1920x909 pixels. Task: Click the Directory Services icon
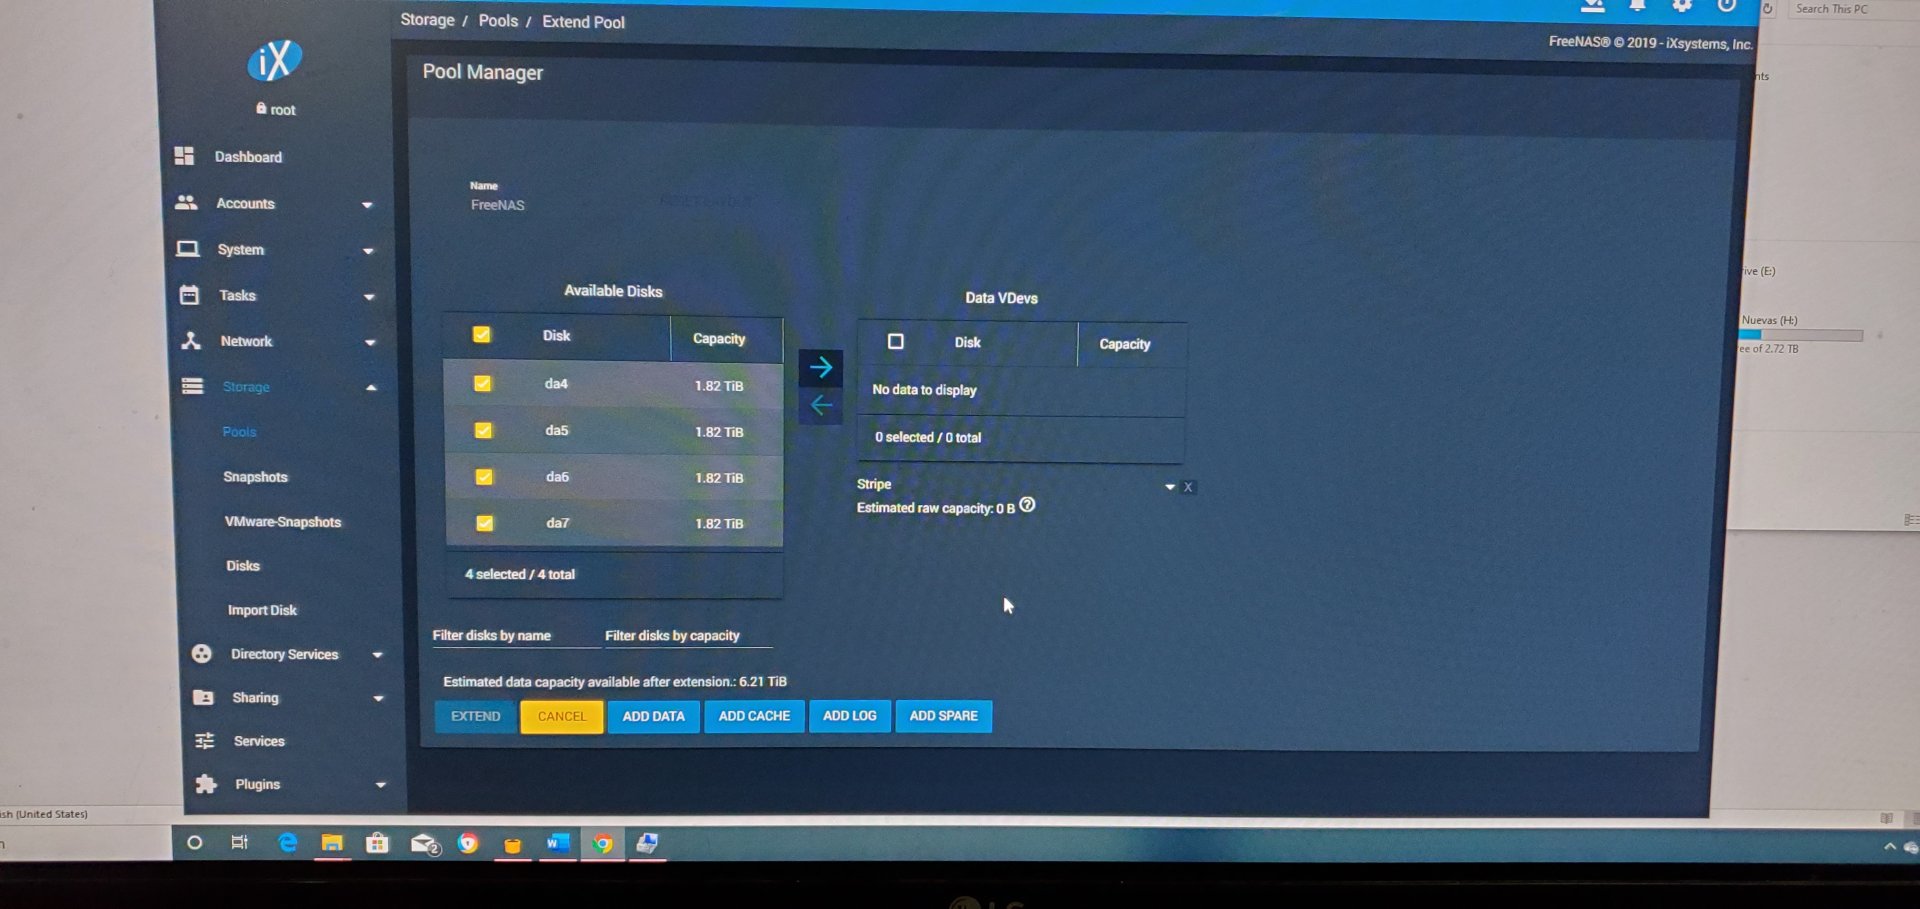pyautogui.click(x=202, y=654)
